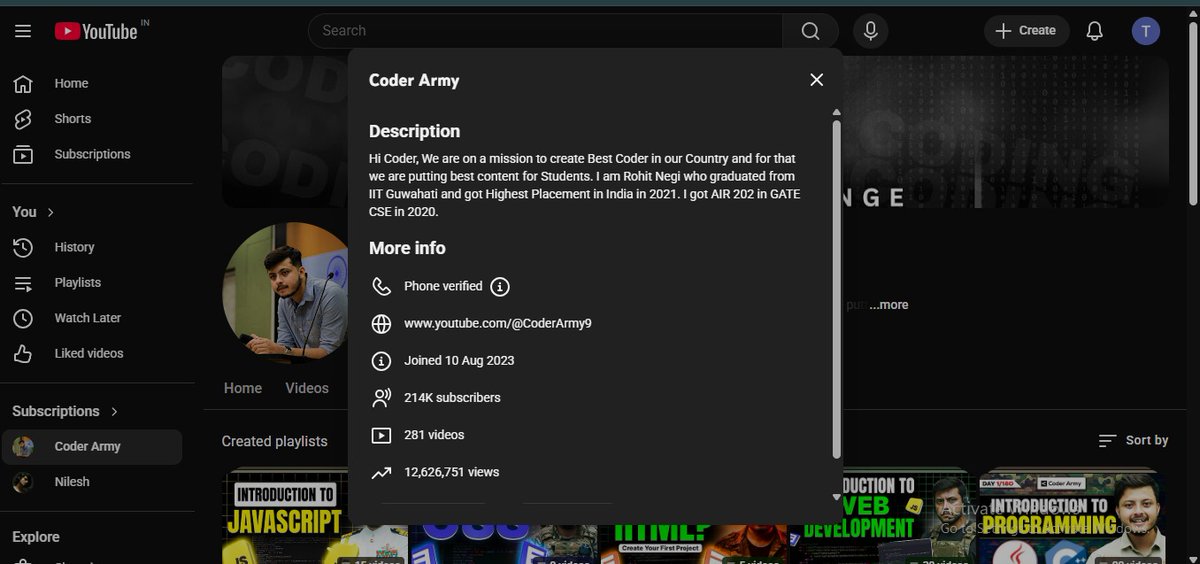The width and height of the screenshot is (1200, 564).
Task: Click the Nilesh sidebar avatar
Action: (x=23, y=482)
